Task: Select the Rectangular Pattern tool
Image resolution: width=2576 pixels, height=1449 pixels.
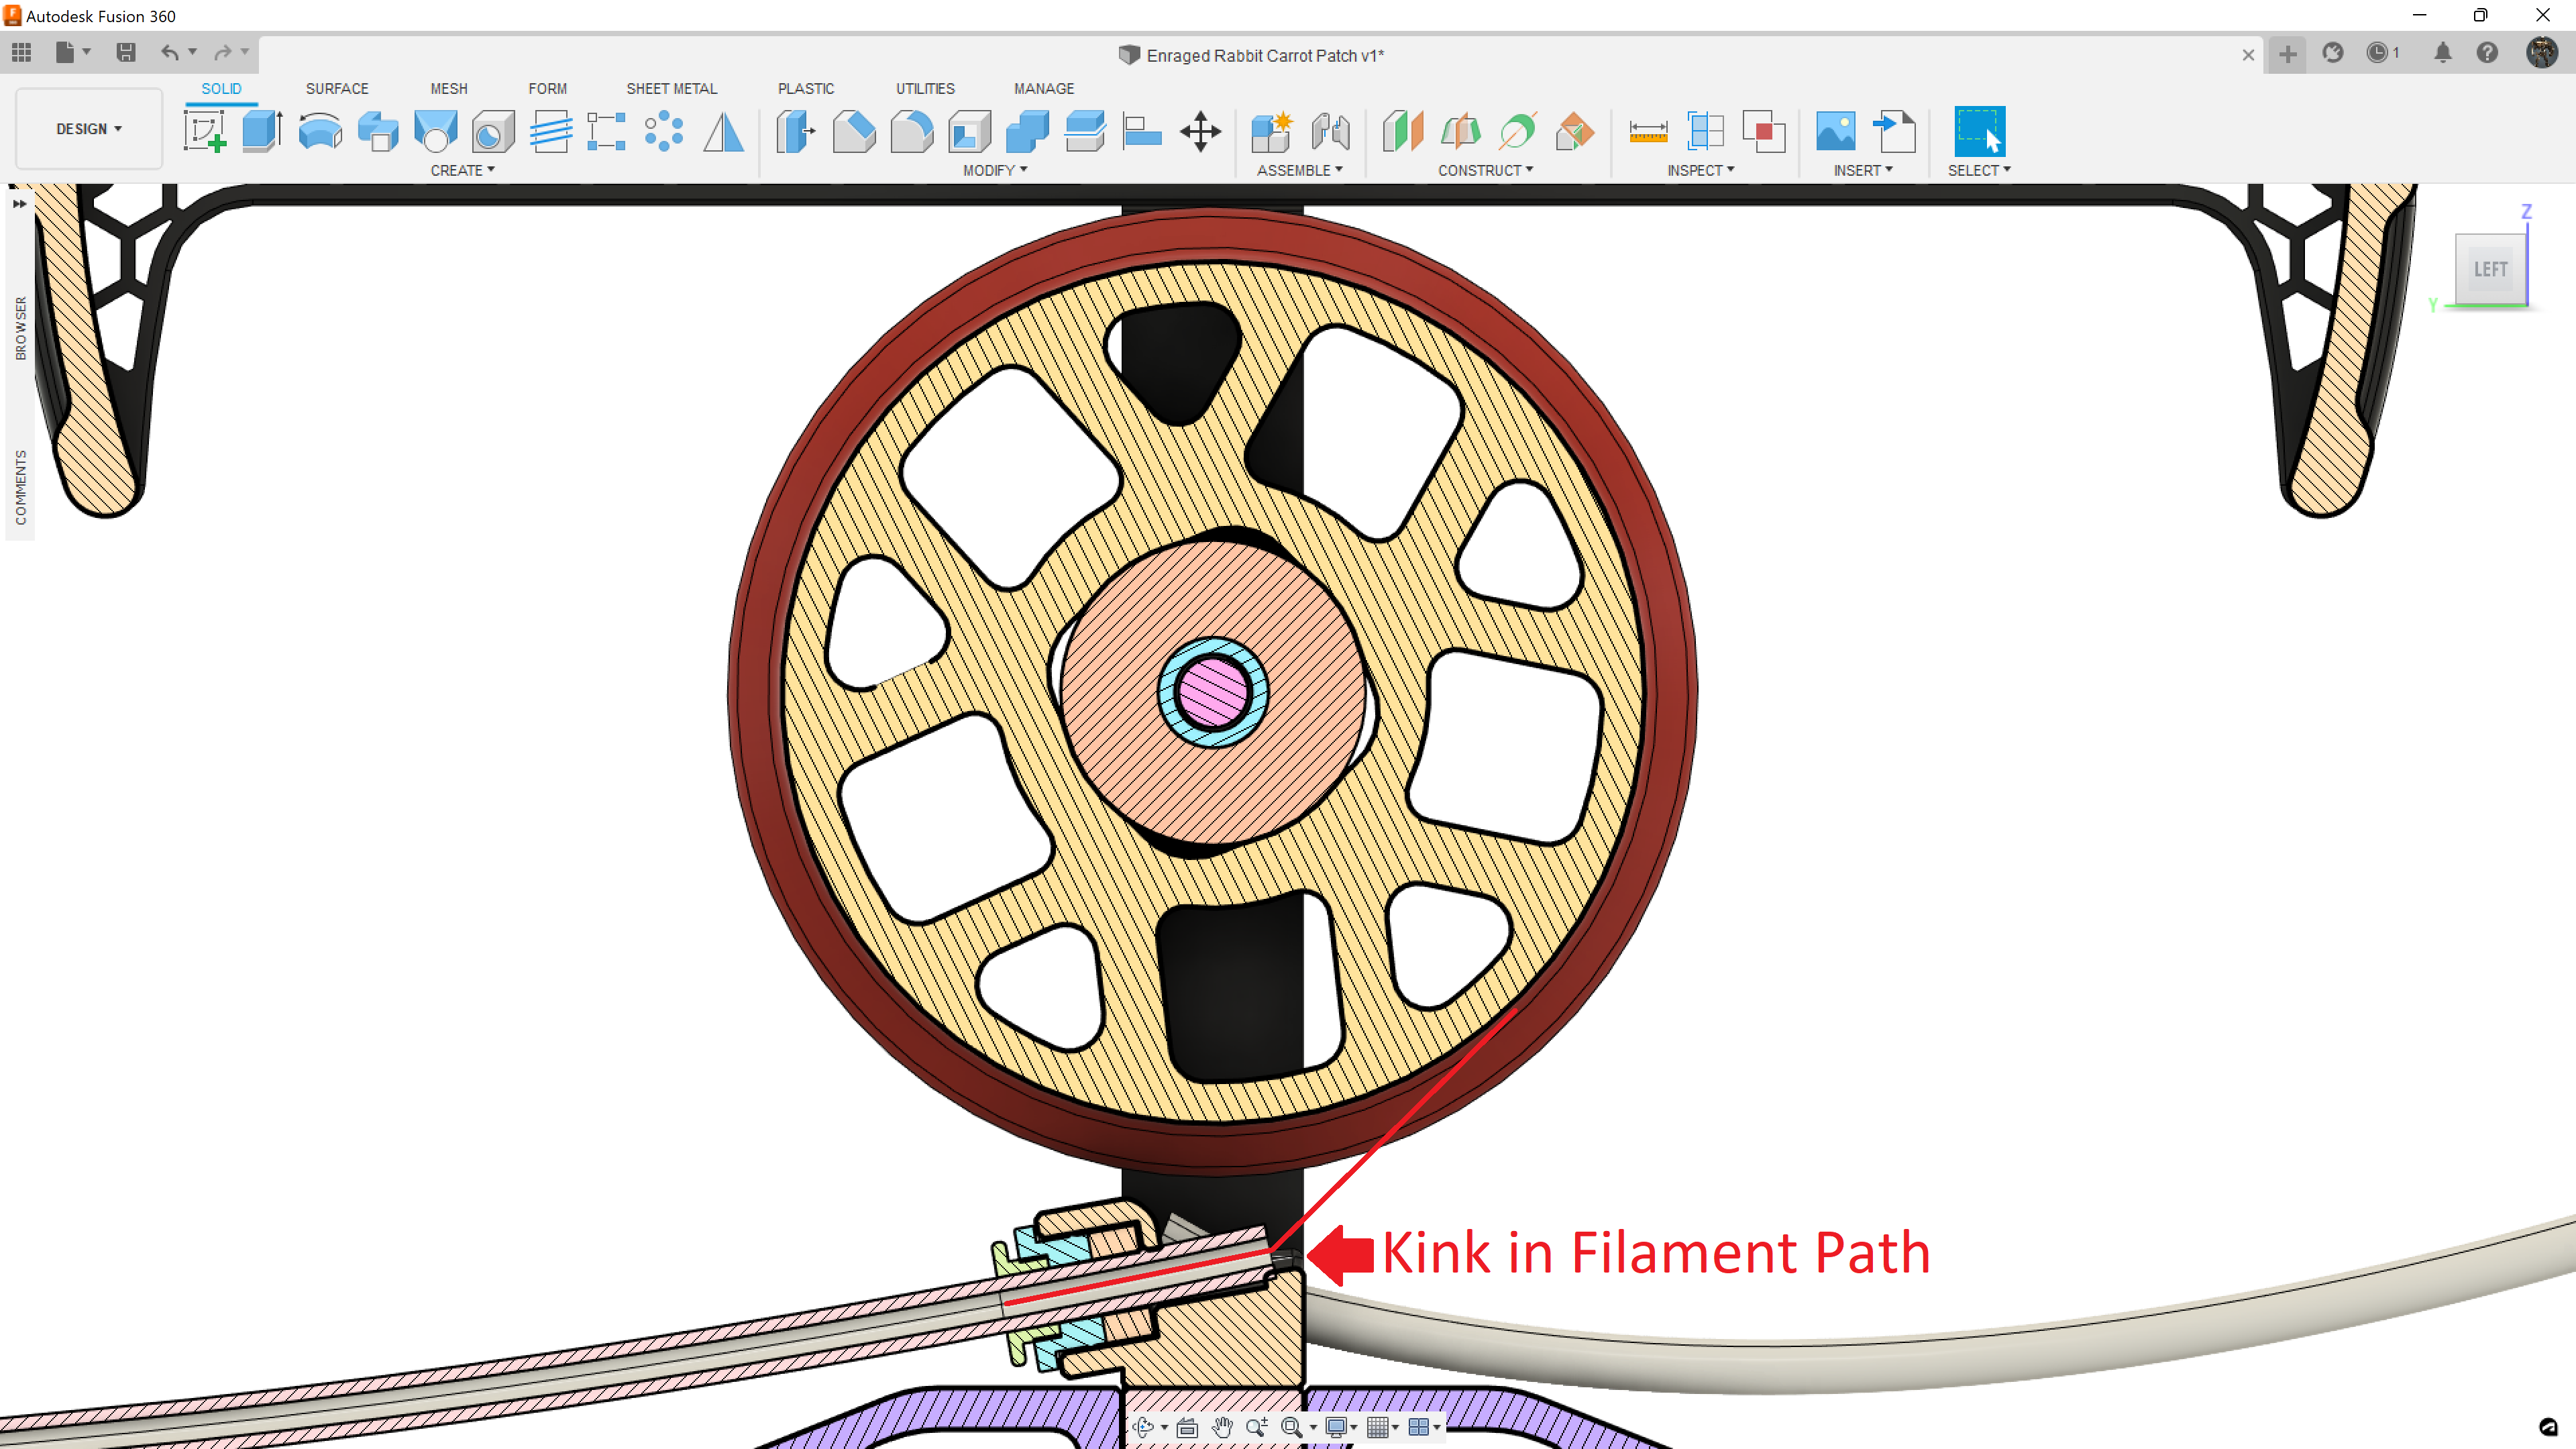Action: pyautogui.click(x=606, y=131)
